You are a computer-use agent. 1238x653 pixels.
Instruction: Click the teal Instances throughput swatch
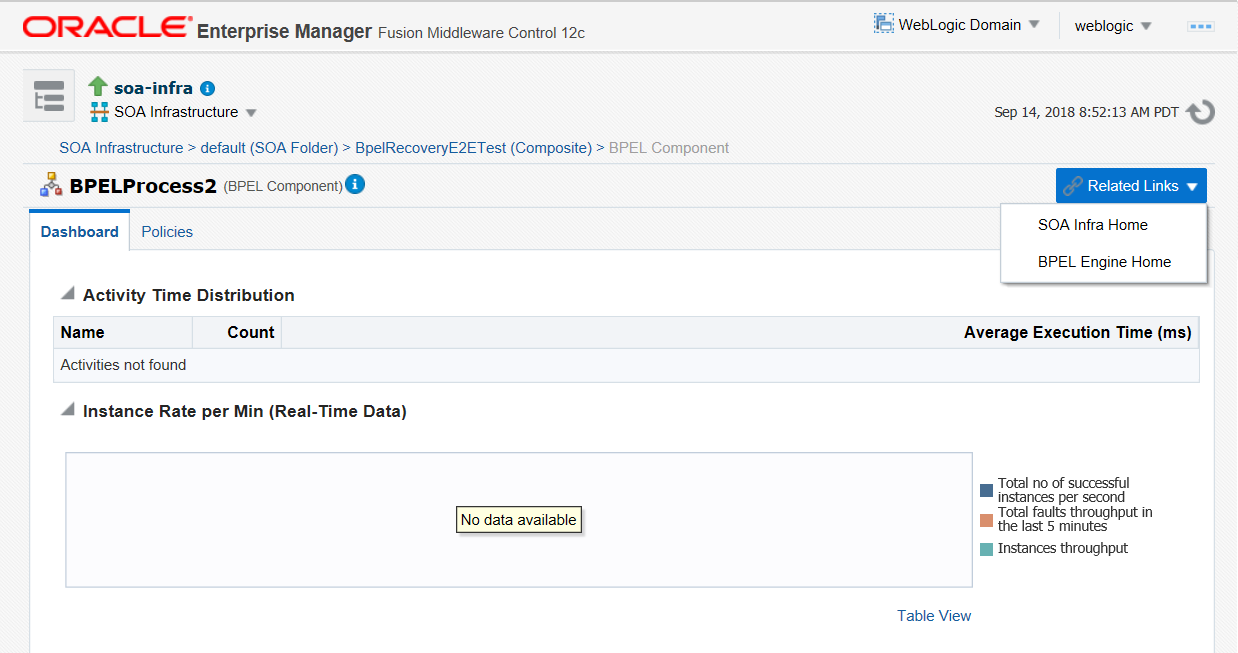(986, 549)
